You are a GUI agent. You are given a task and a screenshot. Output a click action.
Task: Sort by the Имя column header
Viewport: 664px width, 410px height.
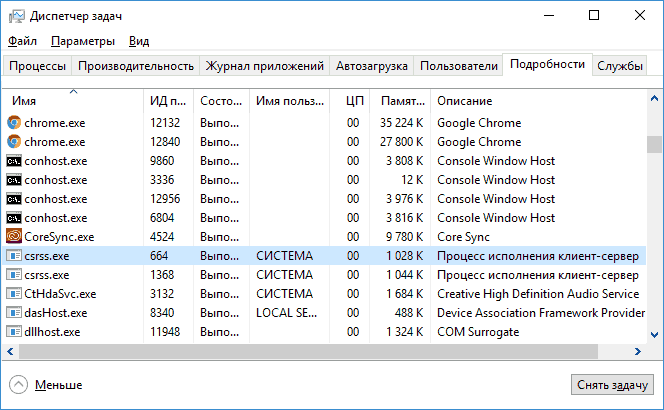(73, 101)
